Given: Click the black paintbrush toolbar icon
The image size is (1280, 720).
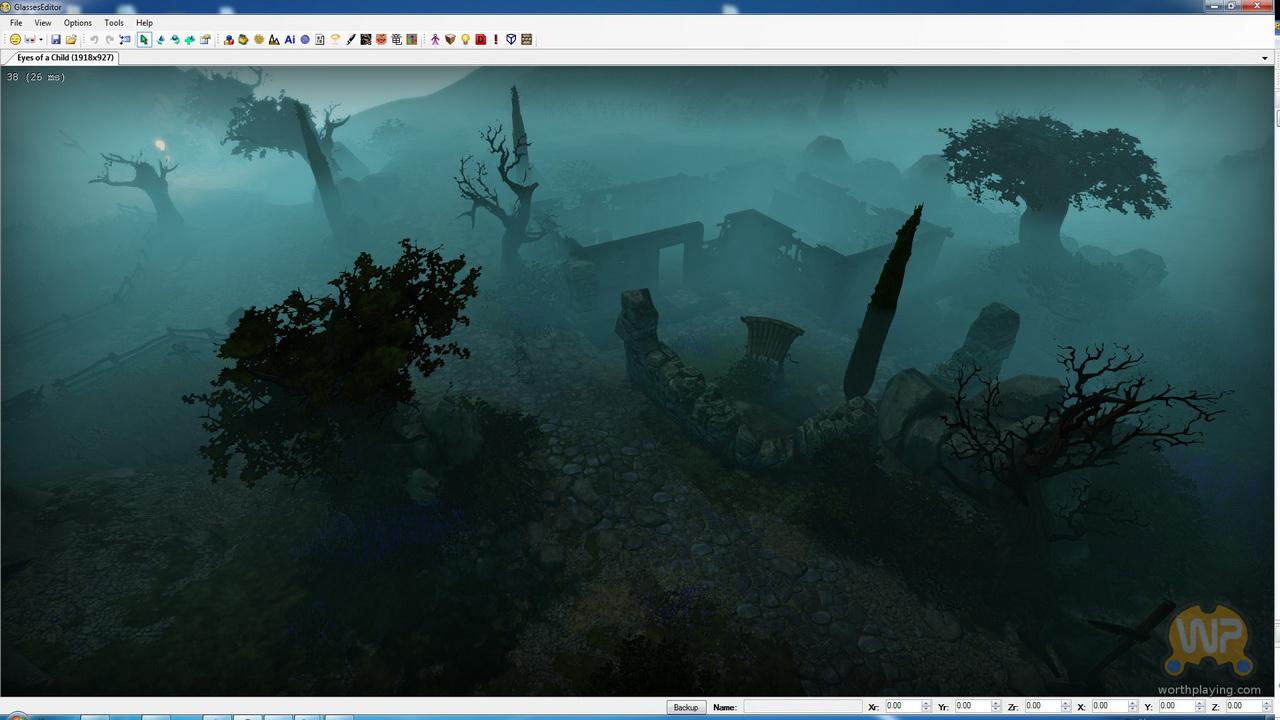Looking at the screenshot, I should point(351,40).
